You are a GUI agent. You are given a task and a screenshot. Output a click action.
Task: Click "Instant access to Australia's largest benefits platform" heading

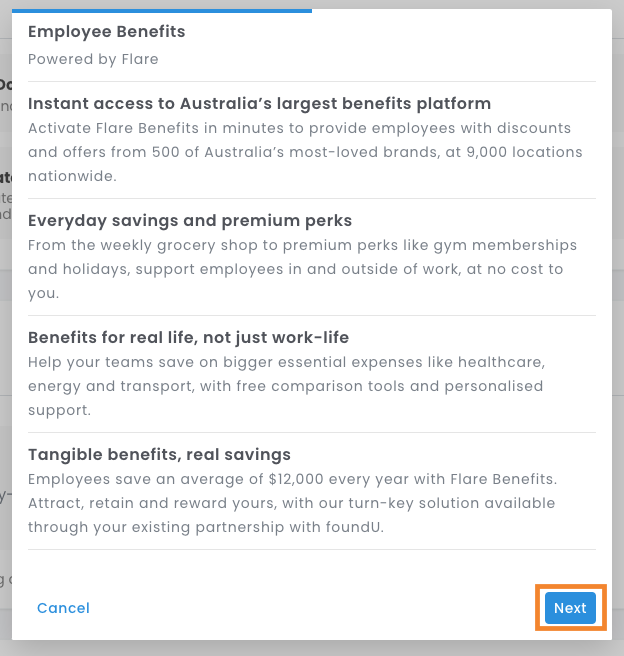(x=259, y=104)
